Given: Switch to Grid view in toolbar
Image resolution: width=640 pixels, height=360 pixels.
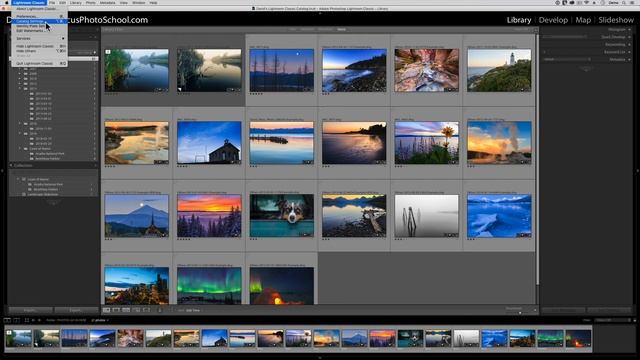Looking at the screenshot, I should point(107,310).
